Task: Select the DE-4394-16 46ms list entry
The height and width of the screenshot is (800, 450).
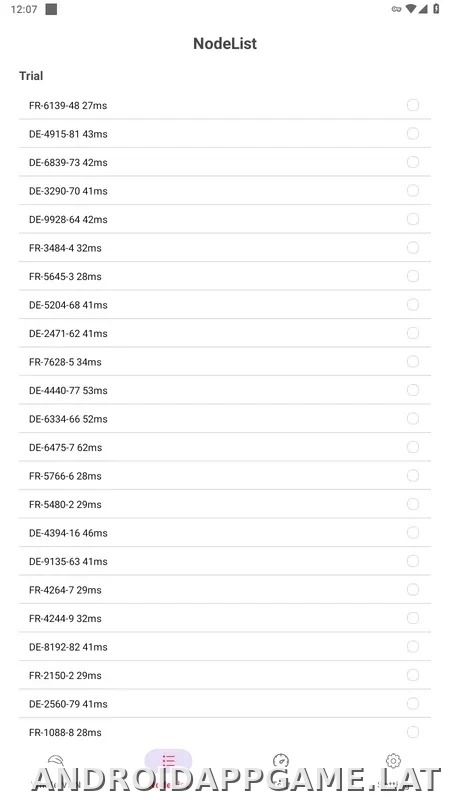Action: 224,533
